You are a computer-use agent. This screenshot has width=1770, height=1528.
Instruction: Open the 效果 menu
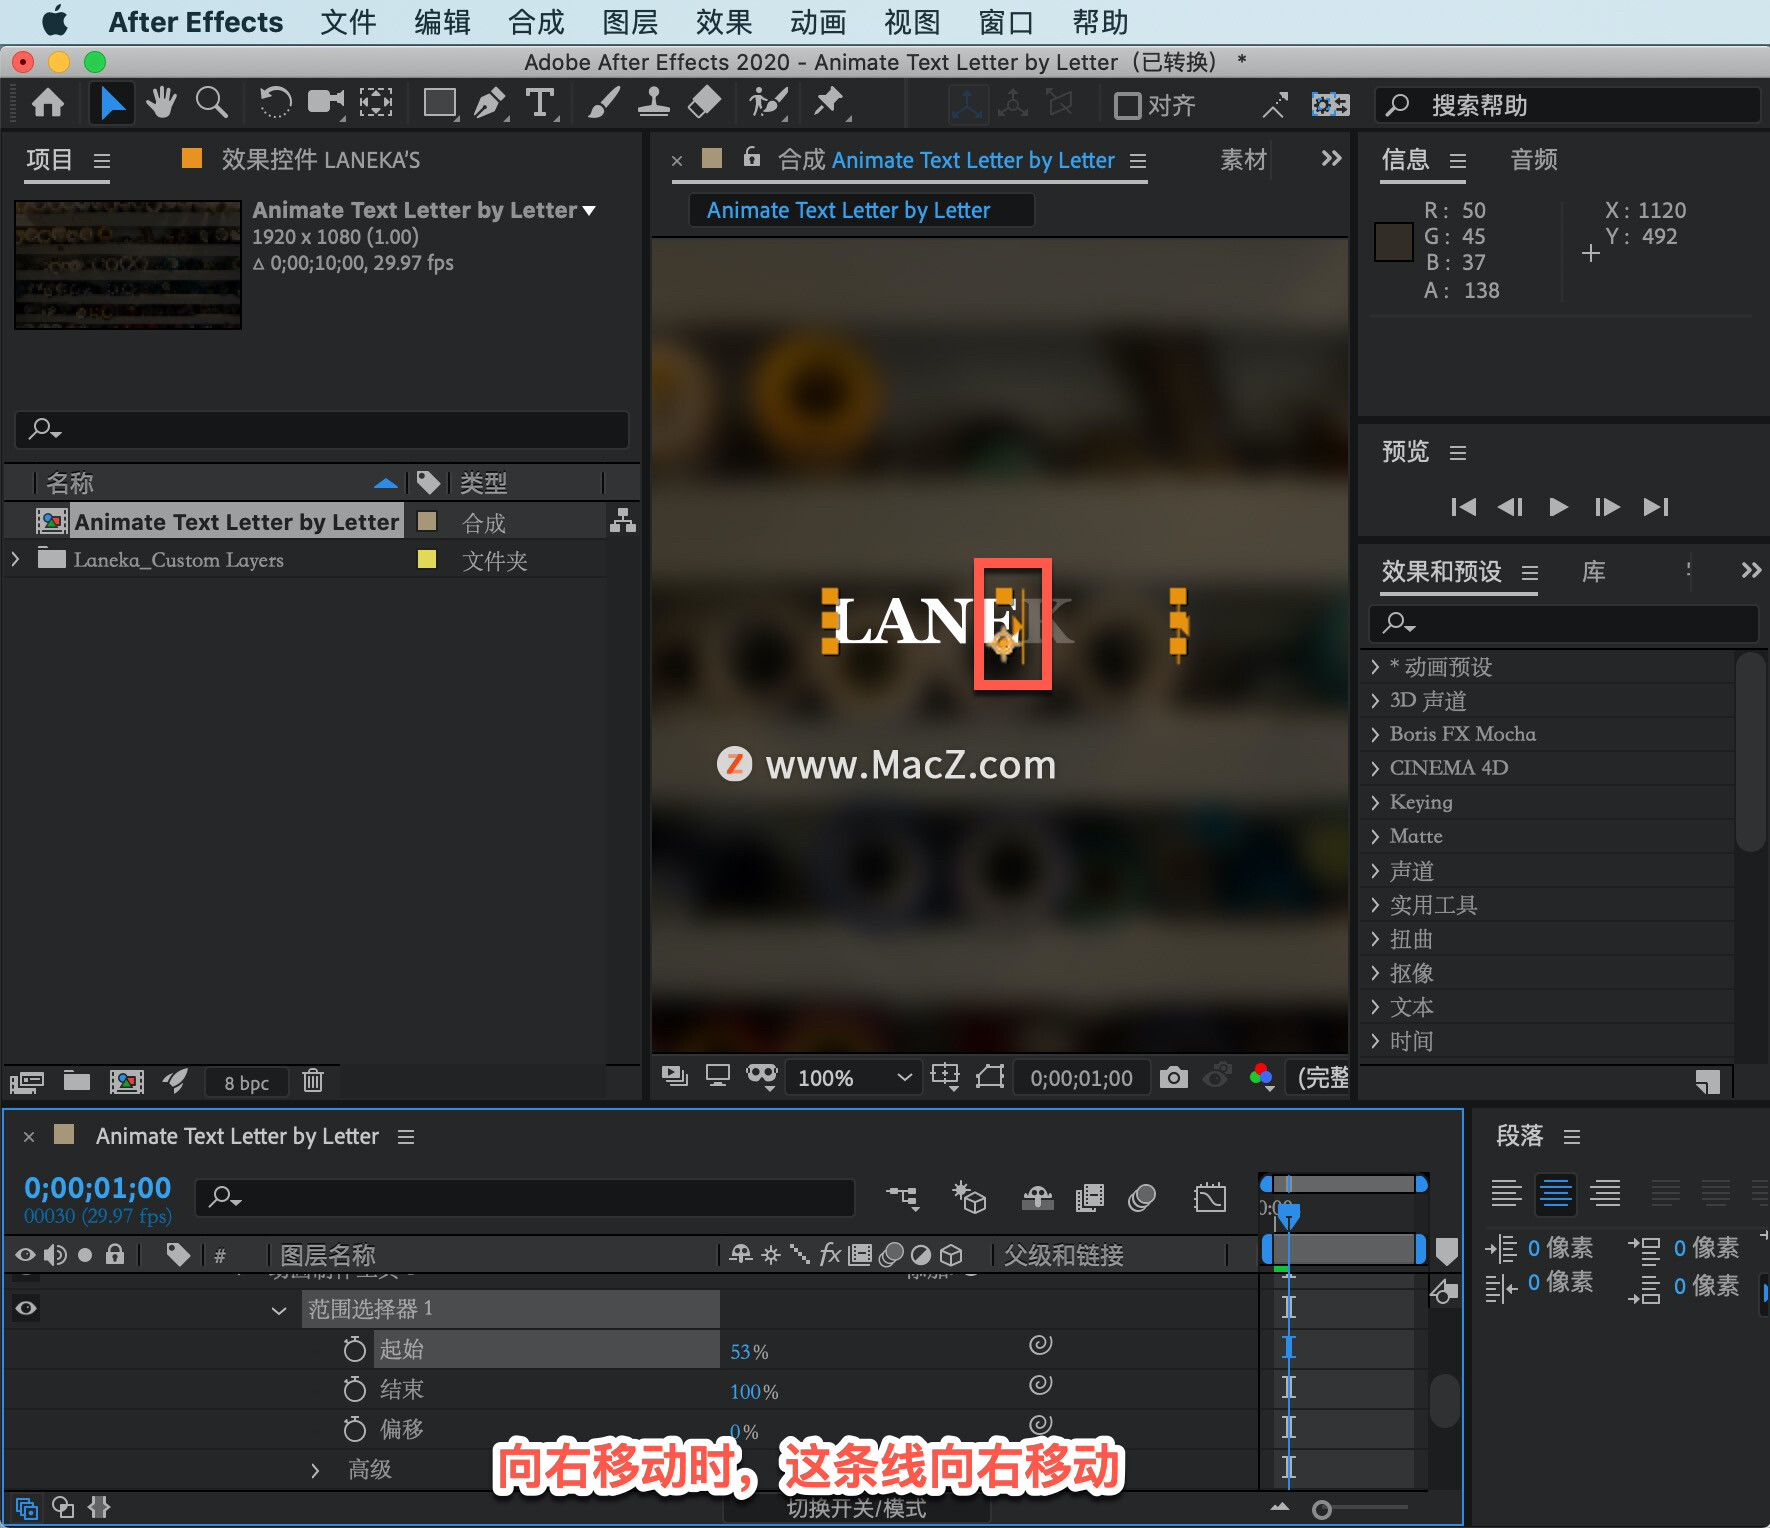pyautogui.click(x=724, y=22)
